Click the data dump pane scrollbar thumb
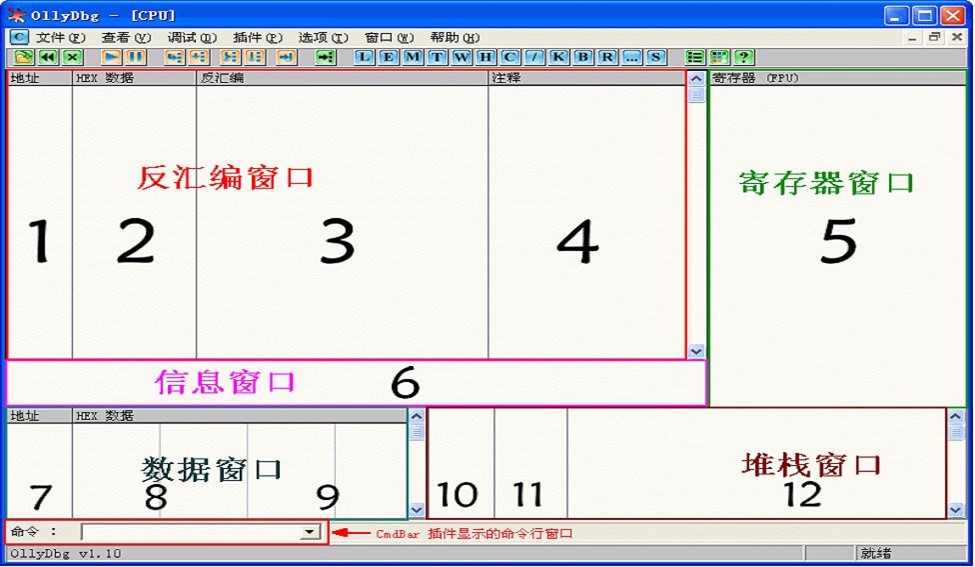Viewport: 975px width, 567px height. [417, 431]
